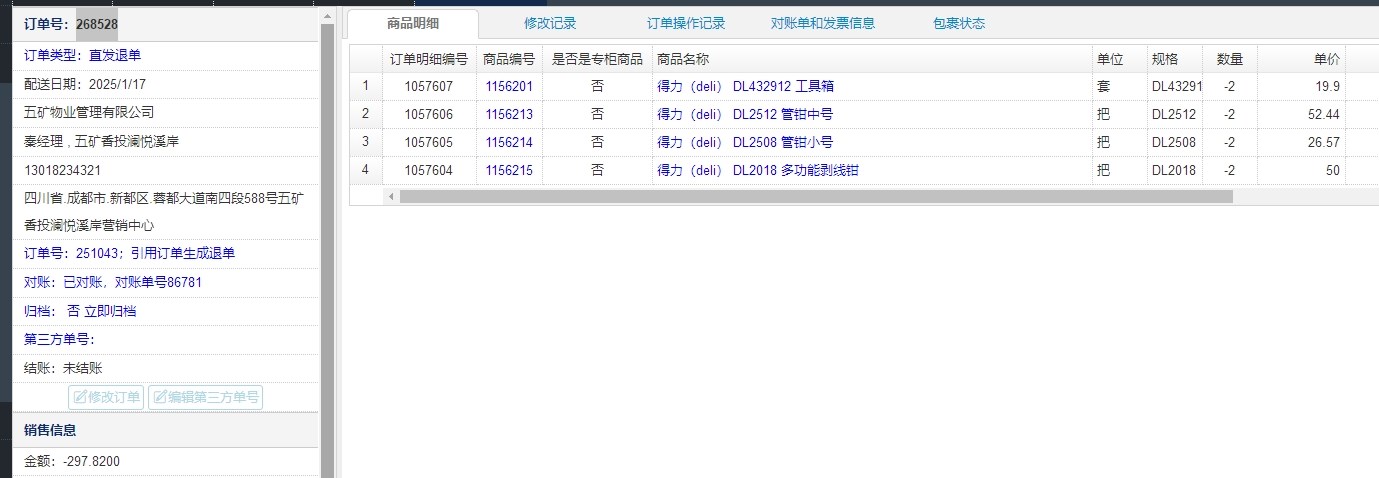This screenshot has width=1379, height=478.
Task: Click the 单价 column header
Action: click(x=1302, y=59)
